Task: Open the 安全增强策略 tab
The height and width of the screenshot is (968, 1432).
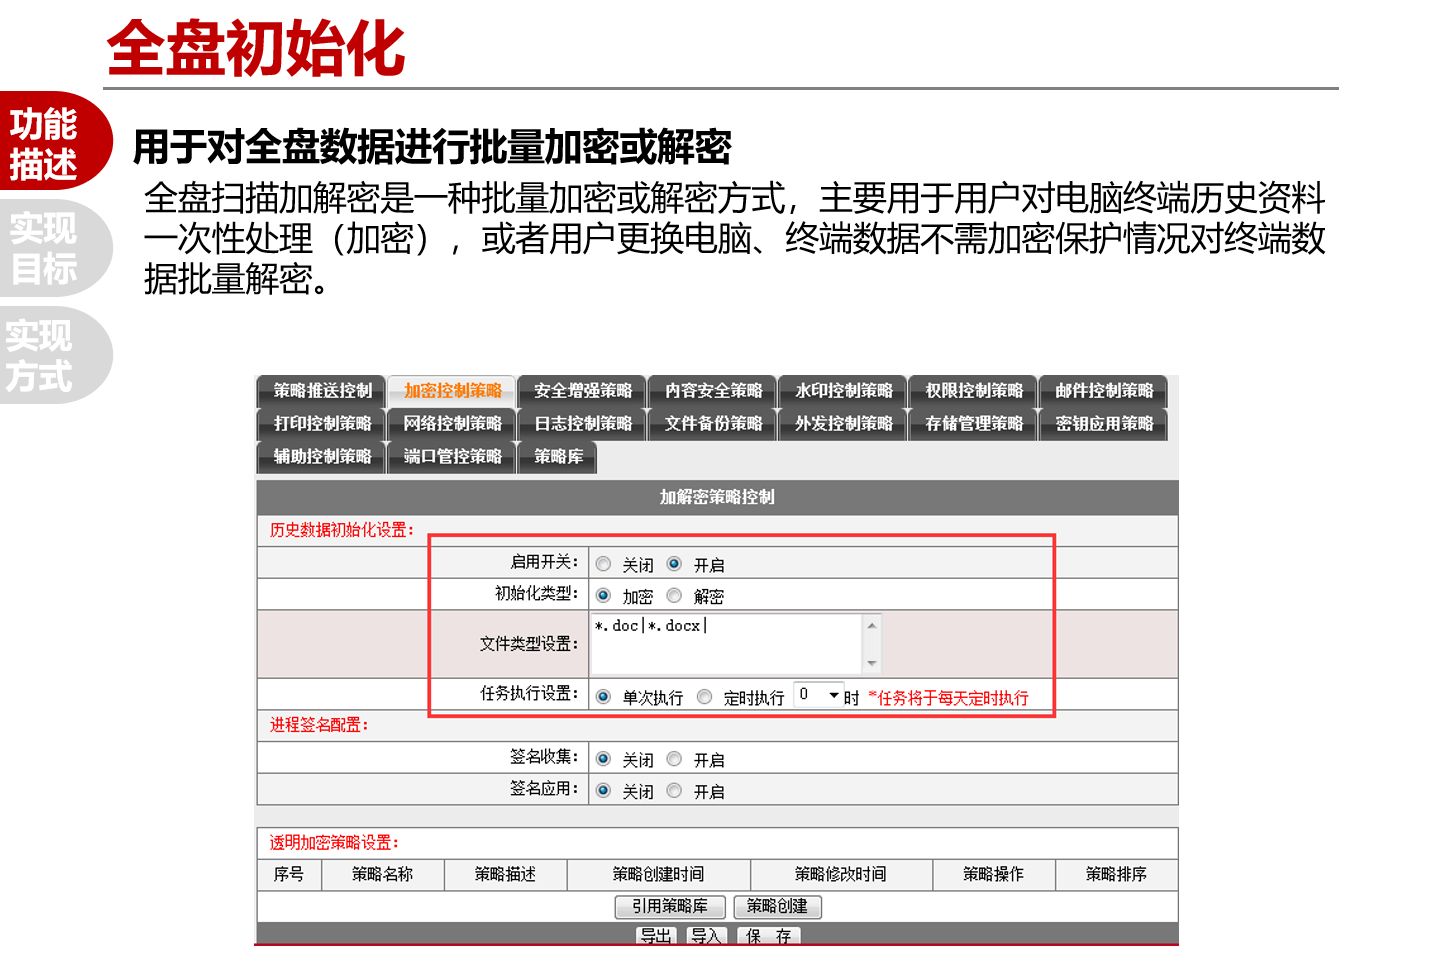Action: [582, 391]
